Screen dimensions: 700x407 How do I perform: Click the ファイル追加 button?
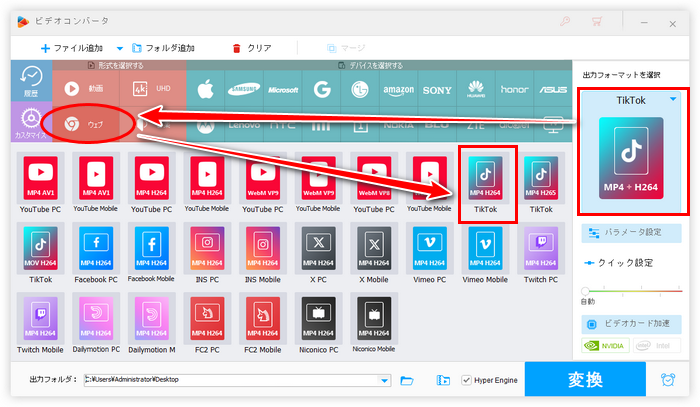point(72,48)
